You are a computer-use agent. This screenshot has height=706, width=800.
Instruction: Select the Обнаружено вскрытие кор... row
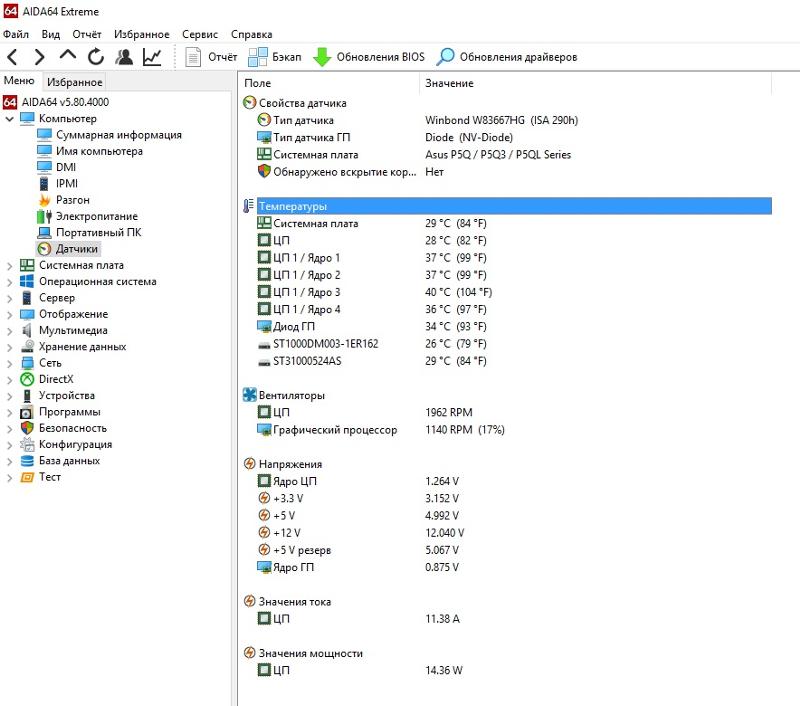point(514,172)
